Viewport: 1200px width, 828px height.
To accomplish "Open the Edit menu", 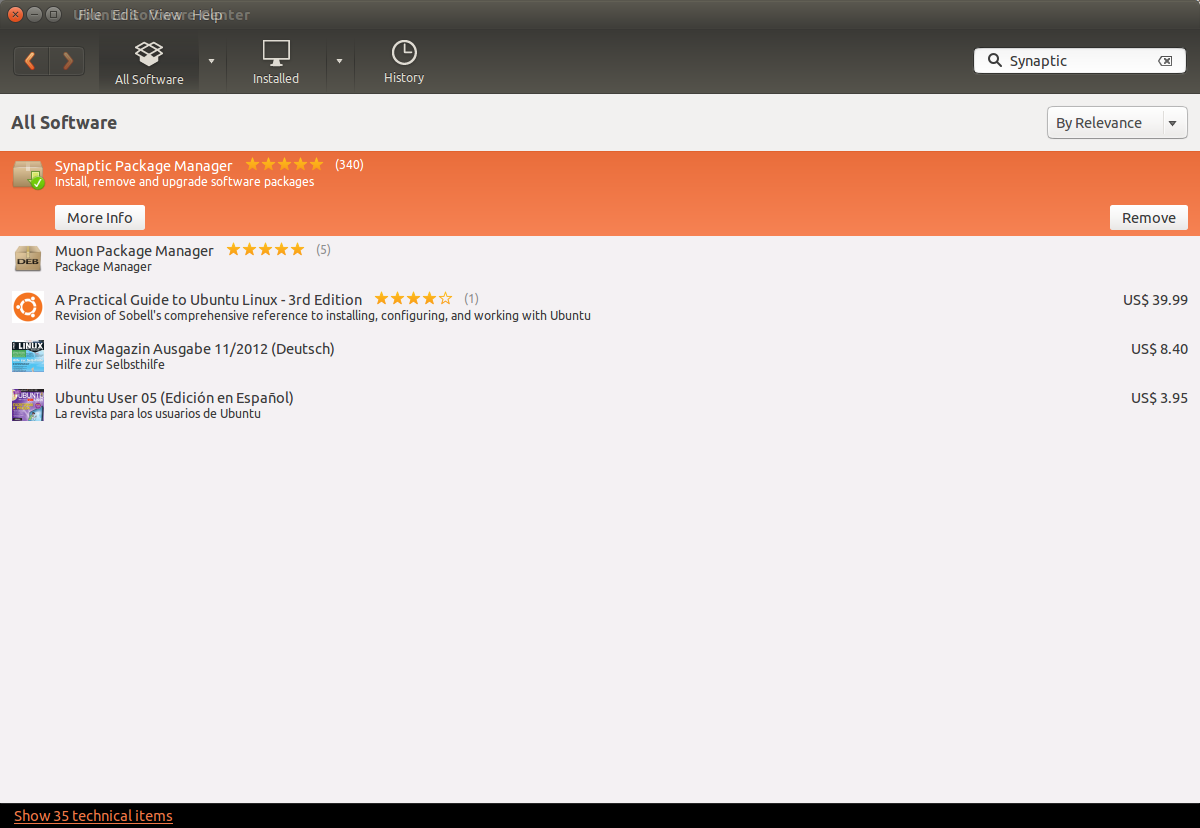I will pos(125,15).
